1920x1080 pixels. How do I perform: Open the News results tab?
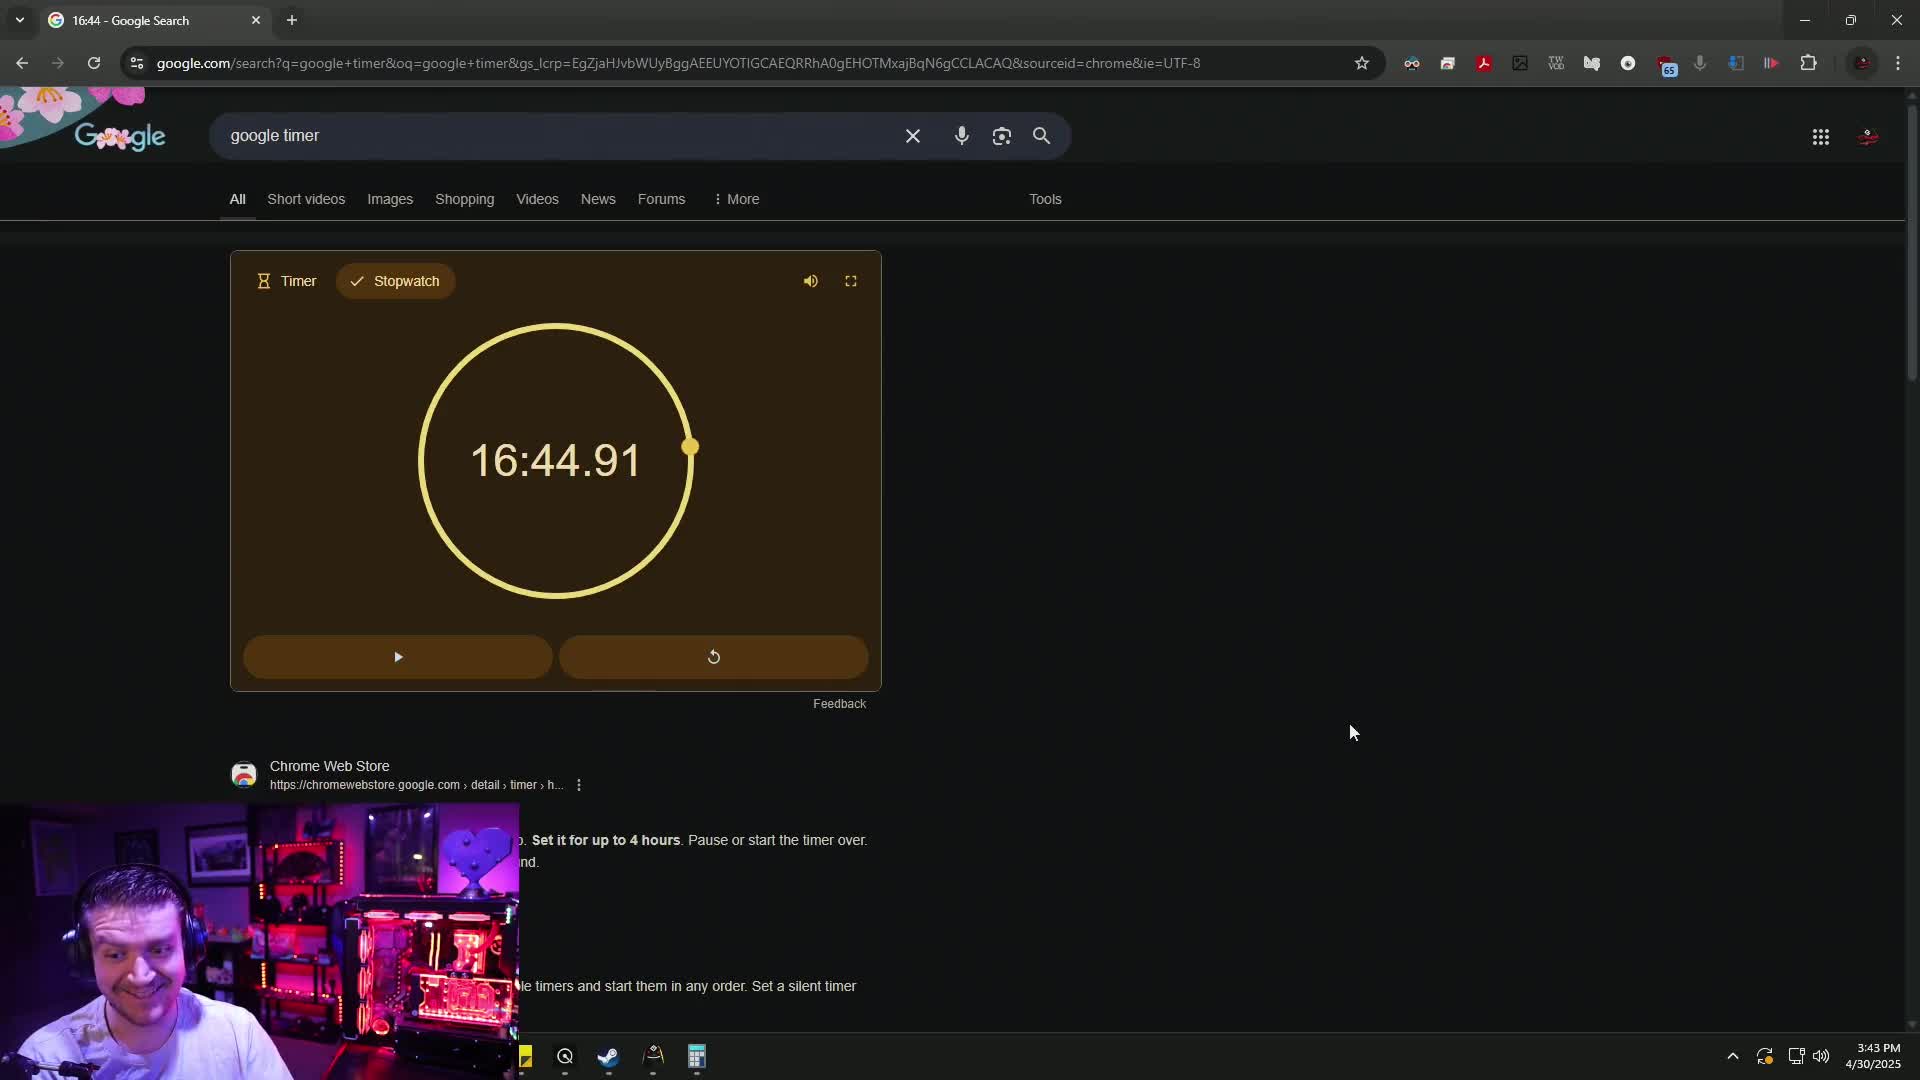coord(597,199)
